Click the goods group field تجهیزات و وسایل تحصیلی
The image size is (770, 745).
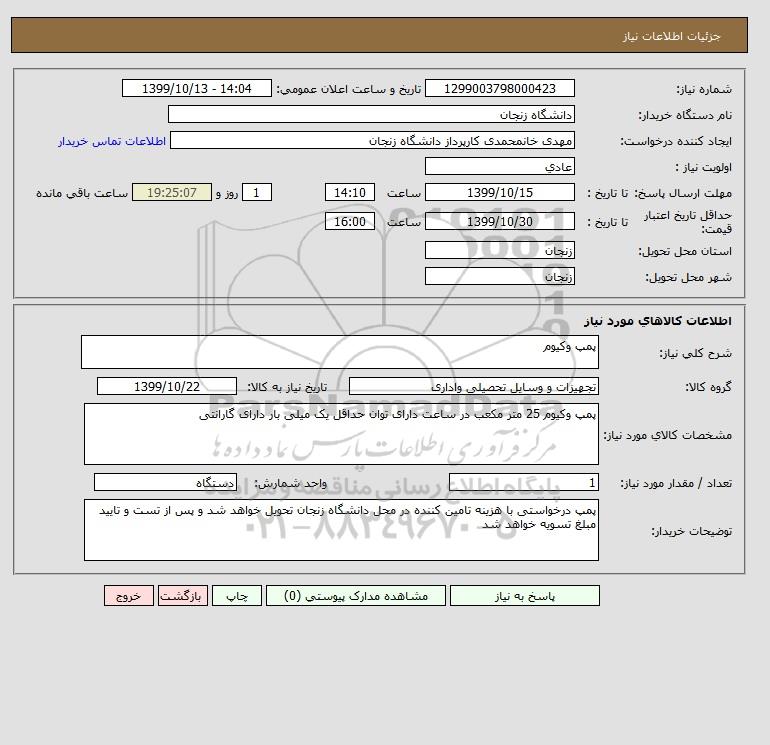click(x=474, y=386)
